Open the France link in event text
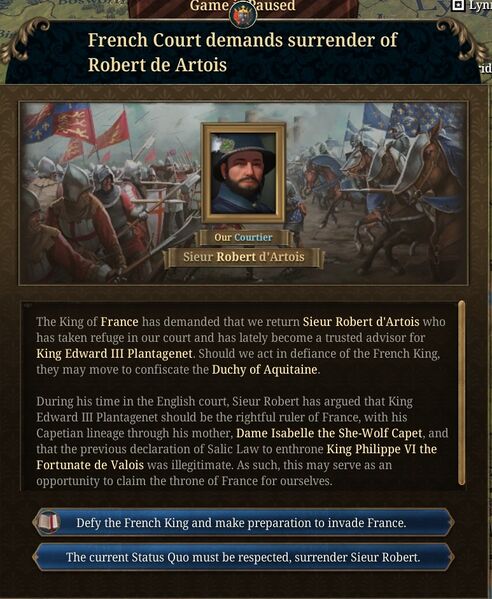The image size is (492, 599). pyautogui.click(x=120, y=322)
